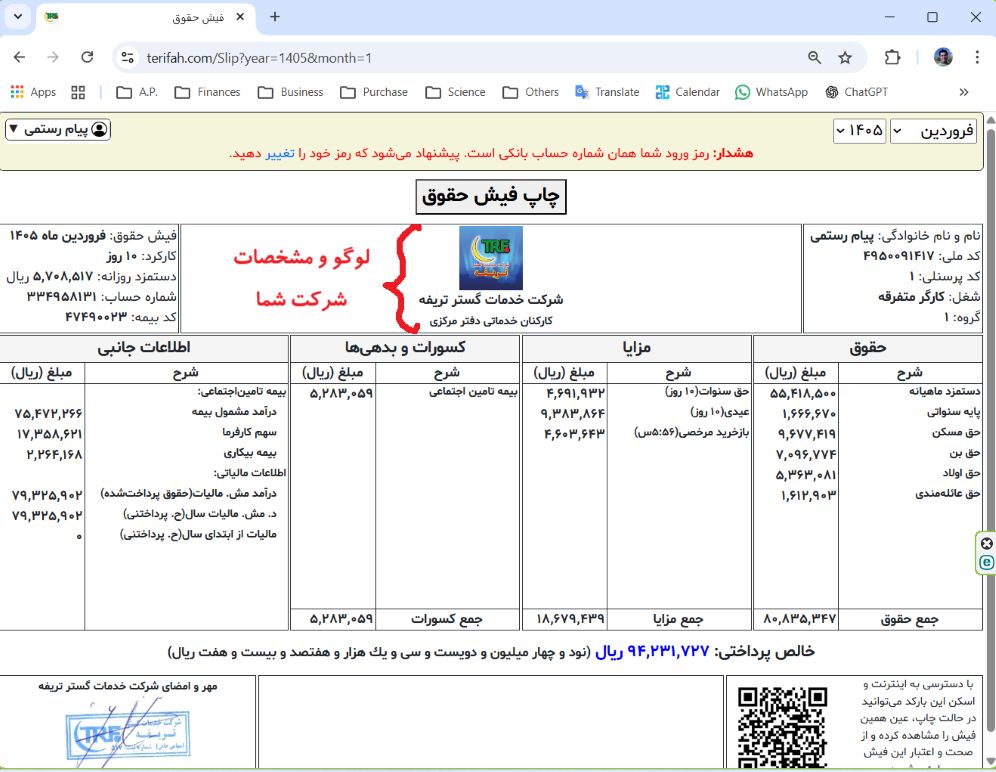Close the فیش حقوق tab
Viewport: 996px width, 772px height.
240,17
